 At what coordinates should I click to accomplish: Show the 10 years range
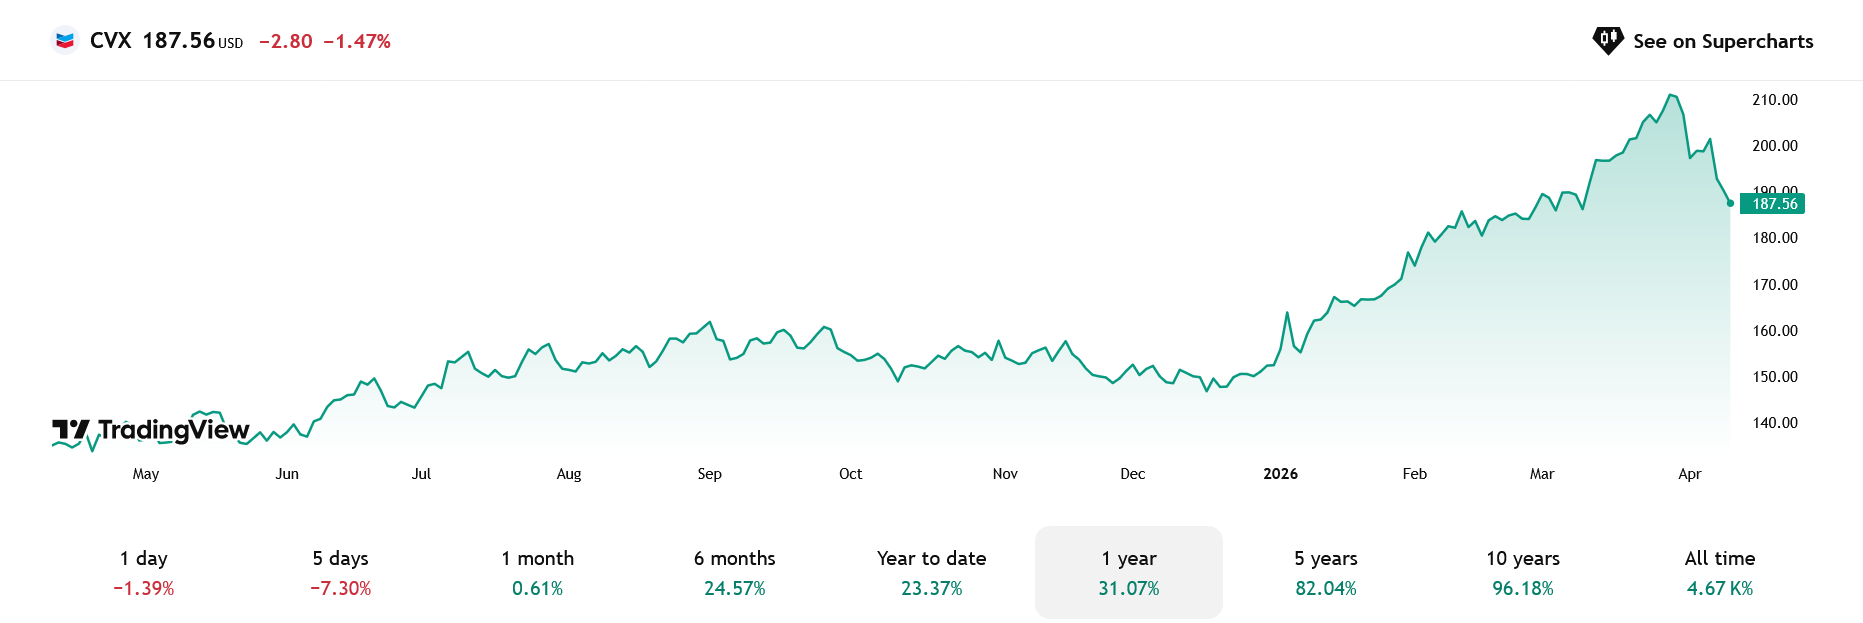coord(1522,572)
